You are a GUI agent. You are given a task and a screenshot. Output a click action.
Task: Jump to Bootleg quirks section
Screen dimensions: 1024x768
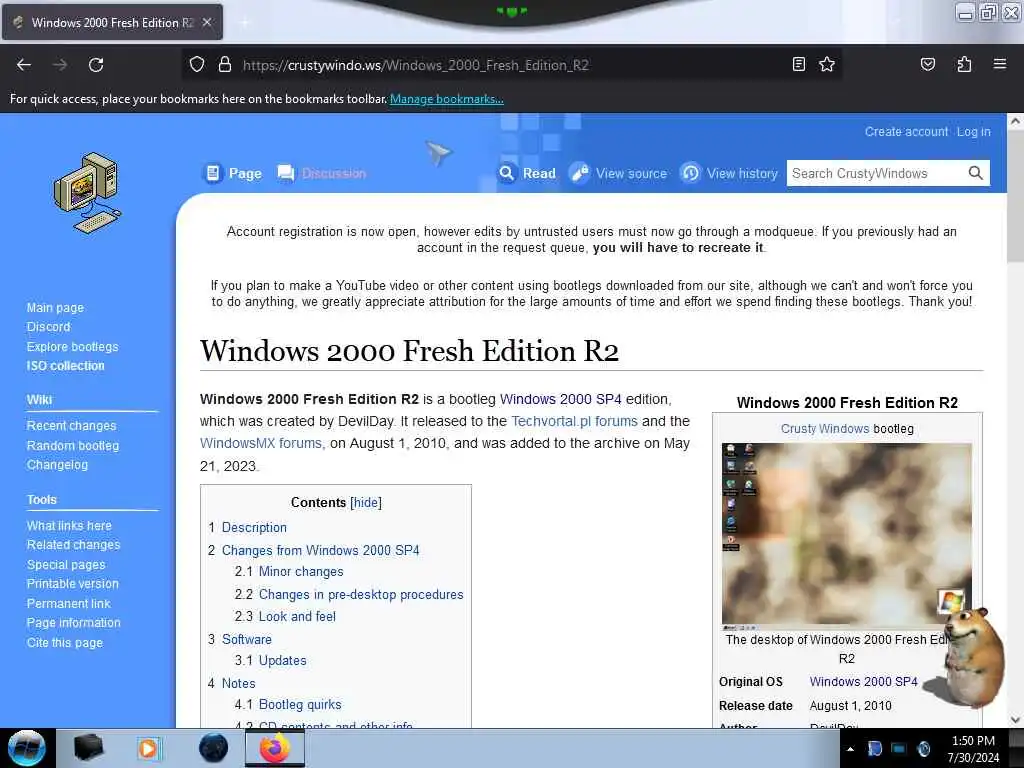300,705
